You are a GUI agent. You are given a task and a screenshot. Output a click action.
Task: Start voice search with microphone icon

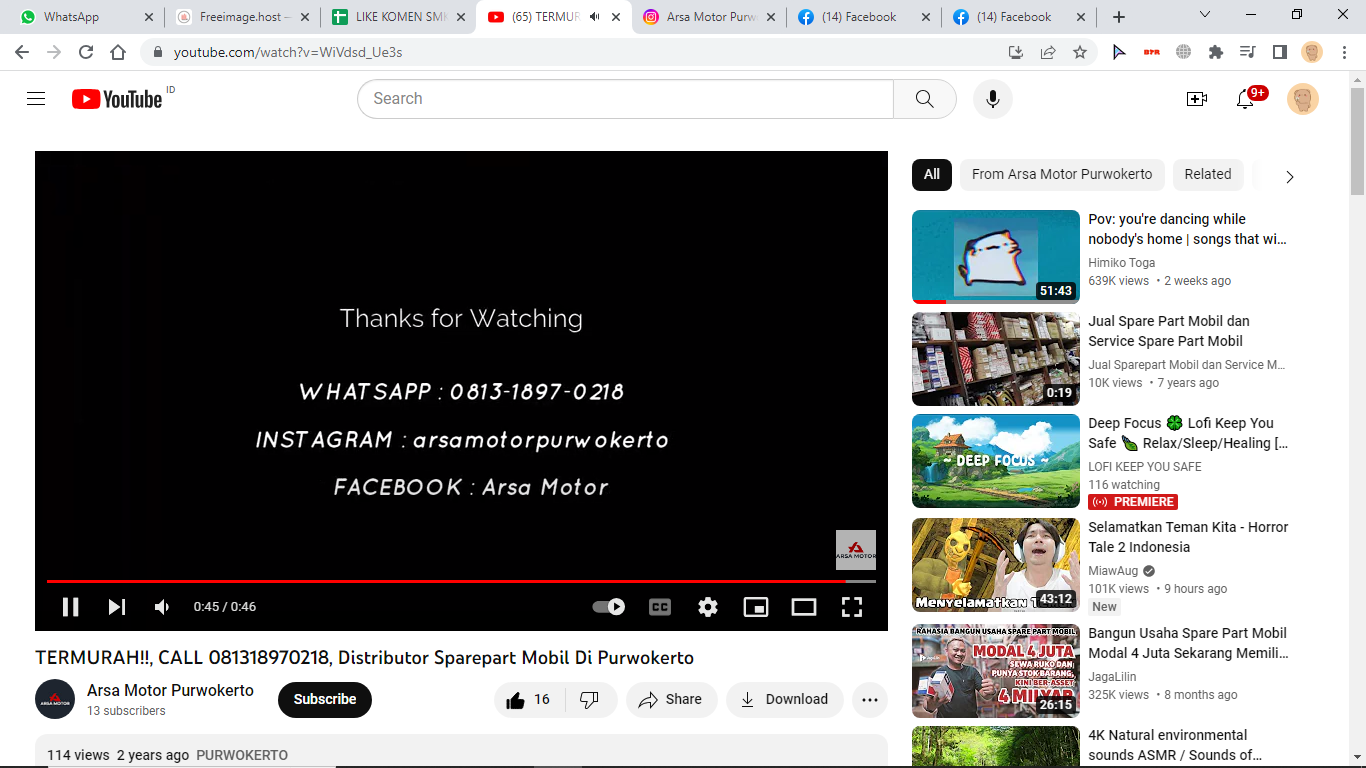993,99
